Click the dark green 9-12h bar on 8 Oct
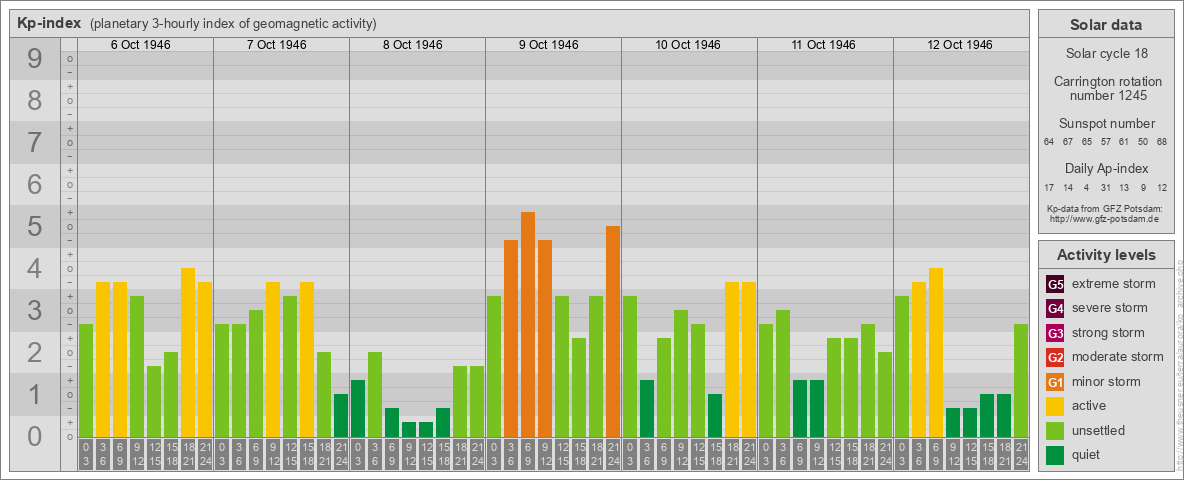 [409, 429]
